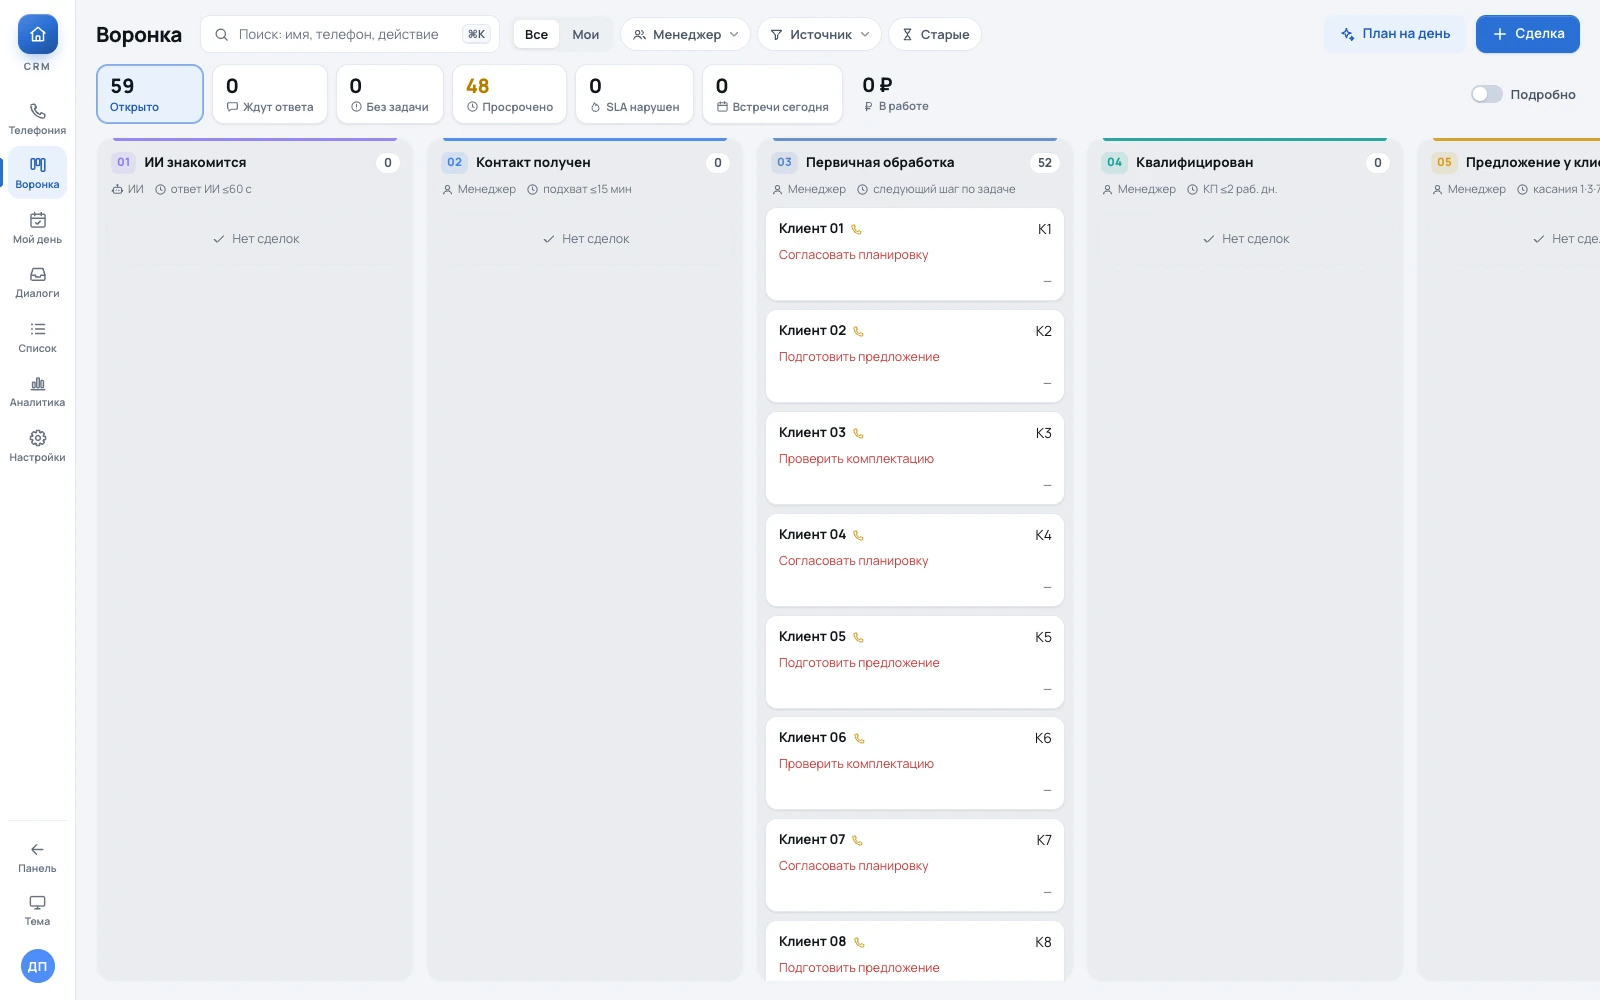
Task: Click the Клиент 08 name
Action: tap(812, 942)
